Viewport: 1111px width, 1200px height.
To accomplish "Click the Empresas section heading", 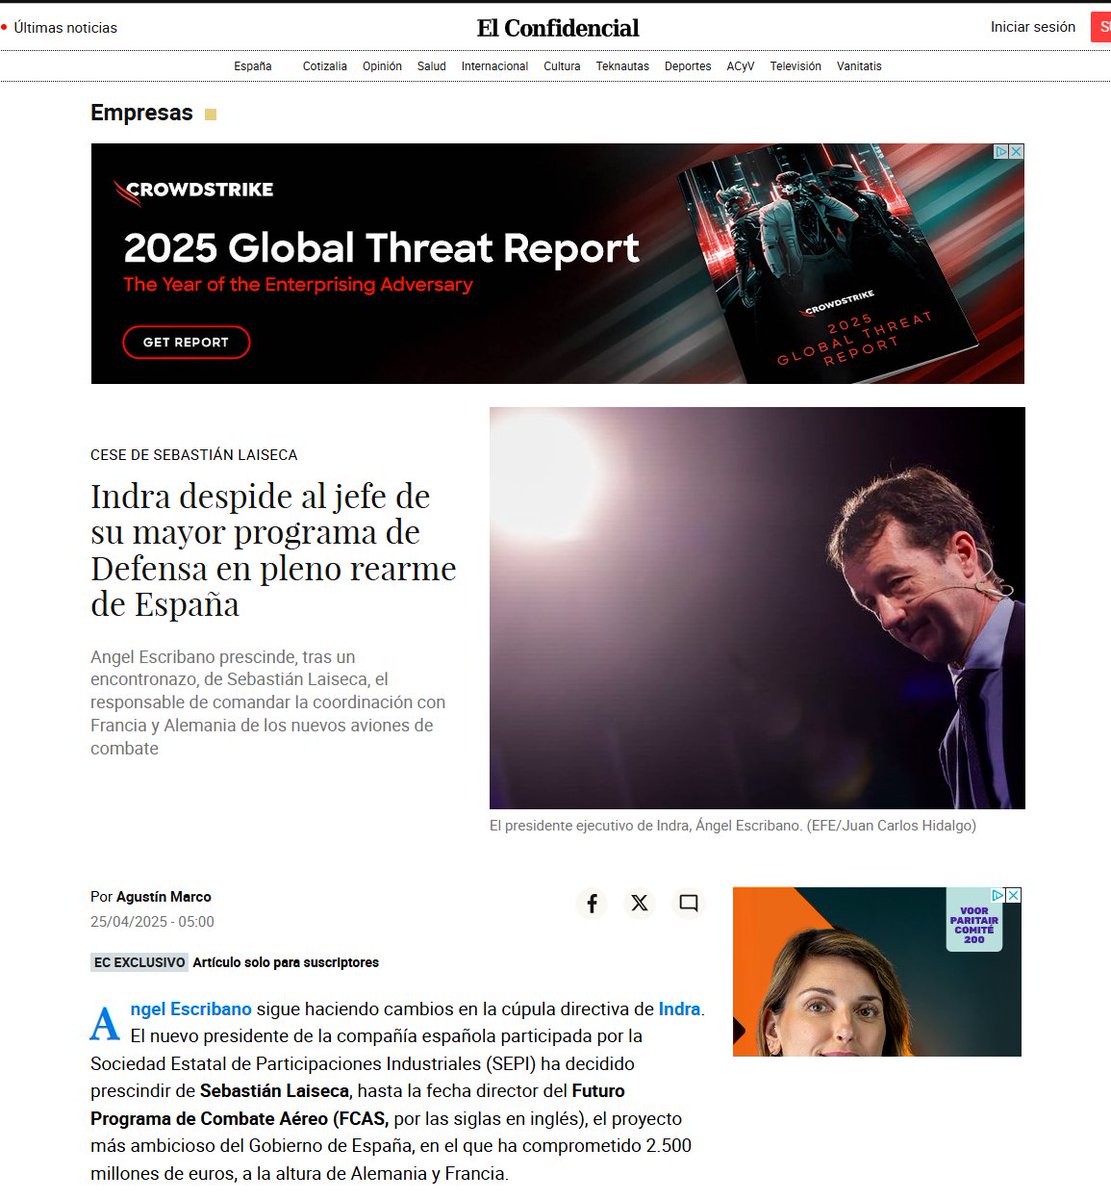I will tap(142, 113).
